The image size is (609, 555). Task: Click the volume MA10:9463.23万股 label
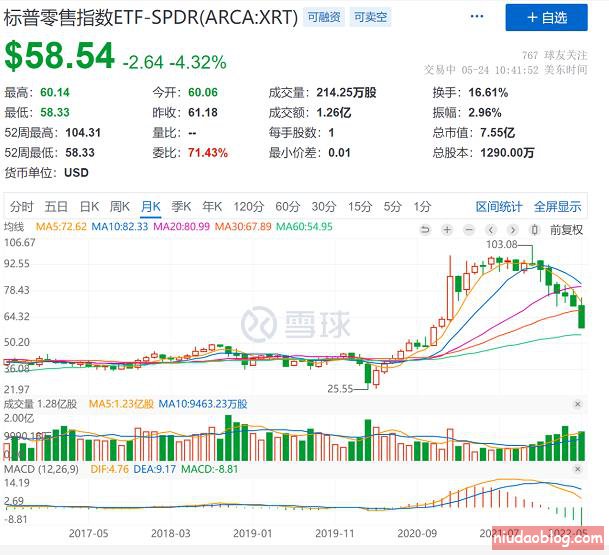[x=203, y=404]
